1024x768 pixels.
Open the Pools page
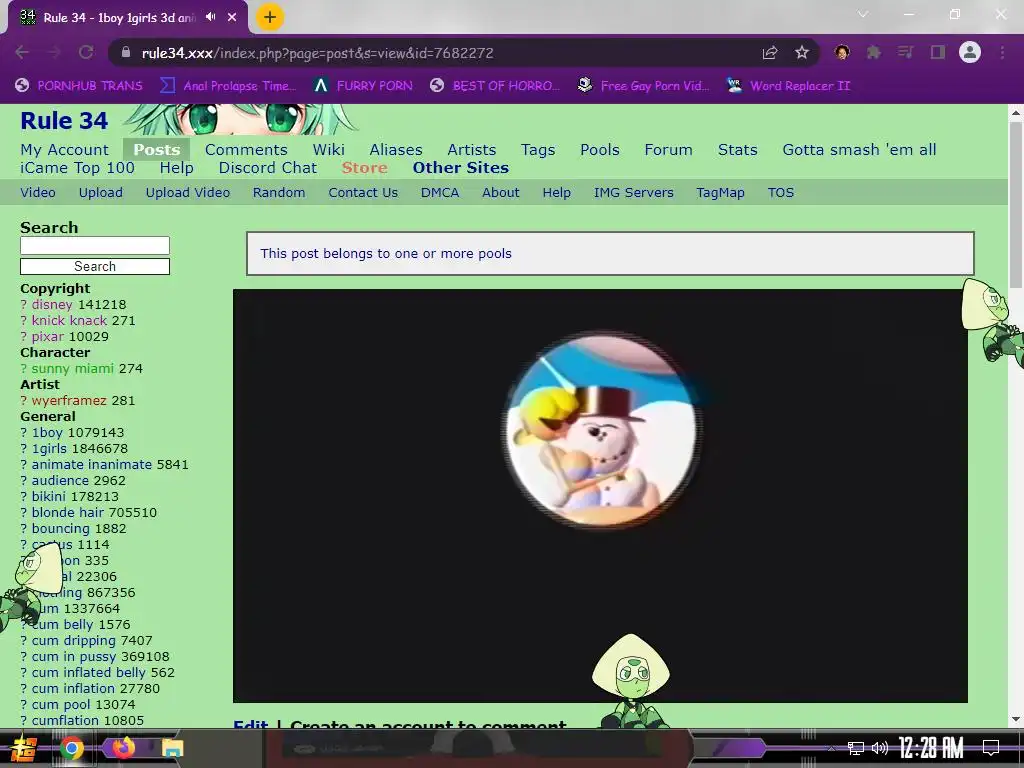coord(600,150)
